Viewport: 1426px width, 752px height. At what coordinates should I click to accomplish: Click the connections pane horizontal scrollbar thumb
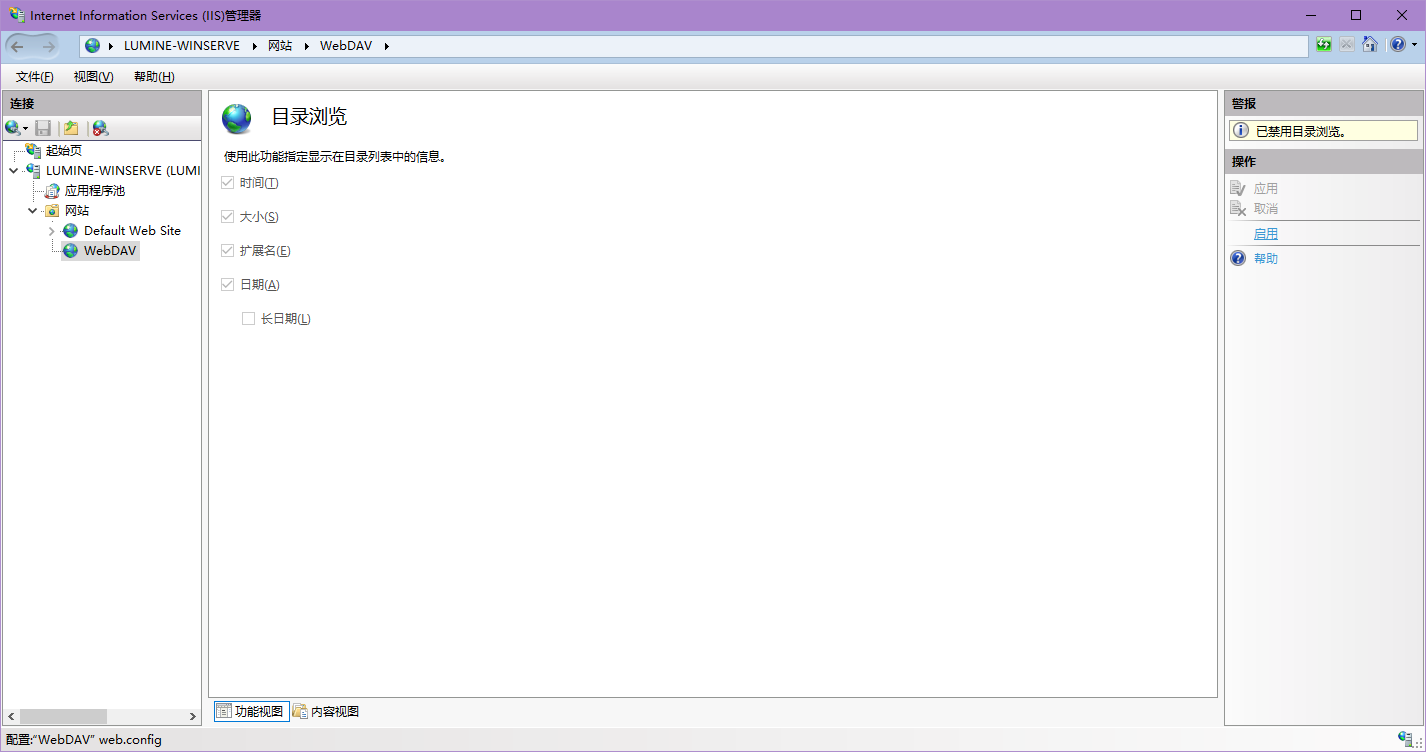tap(62, 717)
